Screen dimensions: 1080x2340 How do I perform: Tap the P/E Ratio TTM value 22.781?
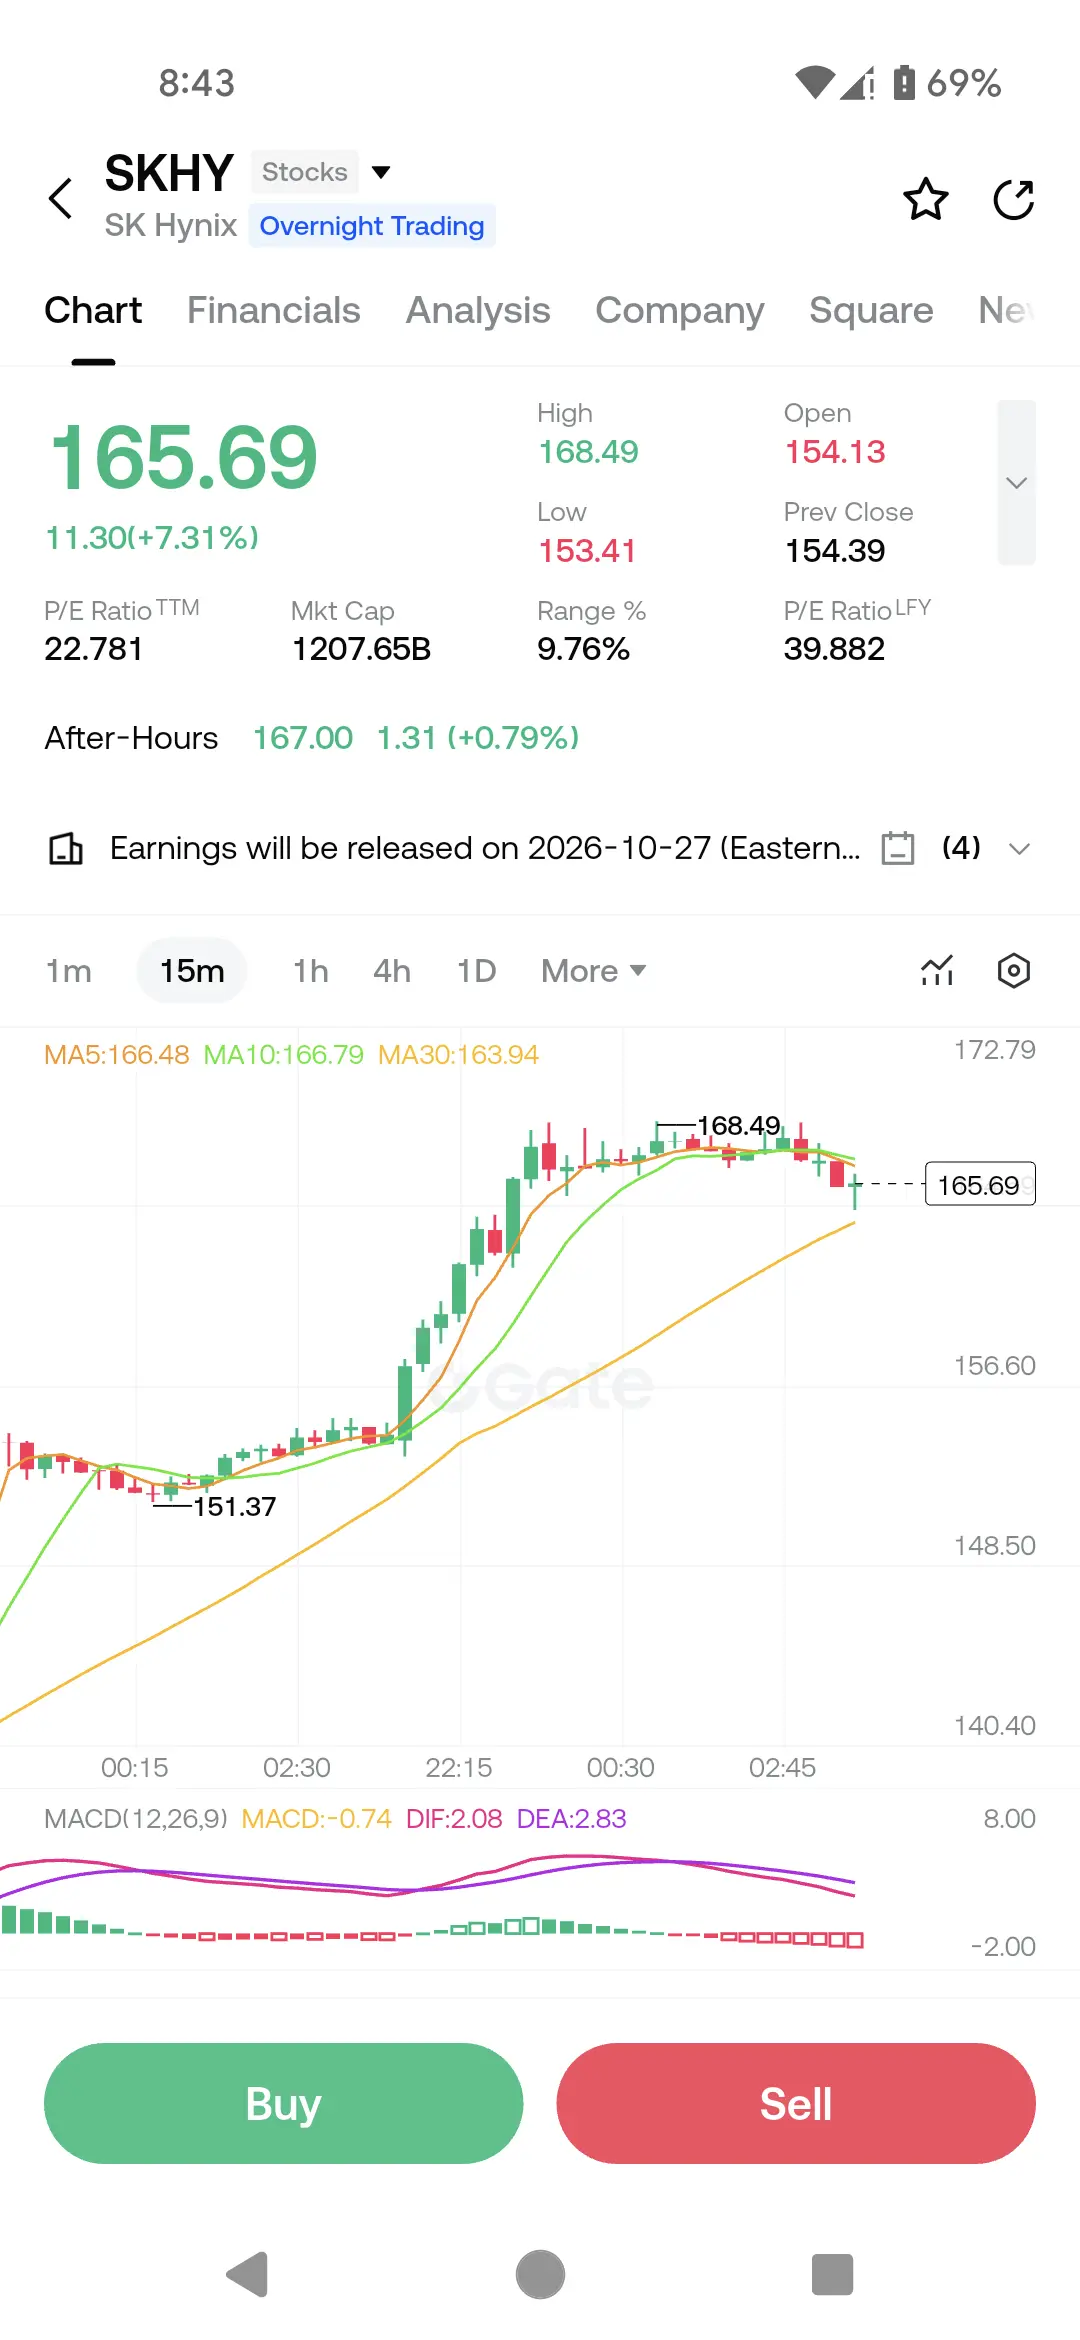pyautogui.click(x=93, y=649)
